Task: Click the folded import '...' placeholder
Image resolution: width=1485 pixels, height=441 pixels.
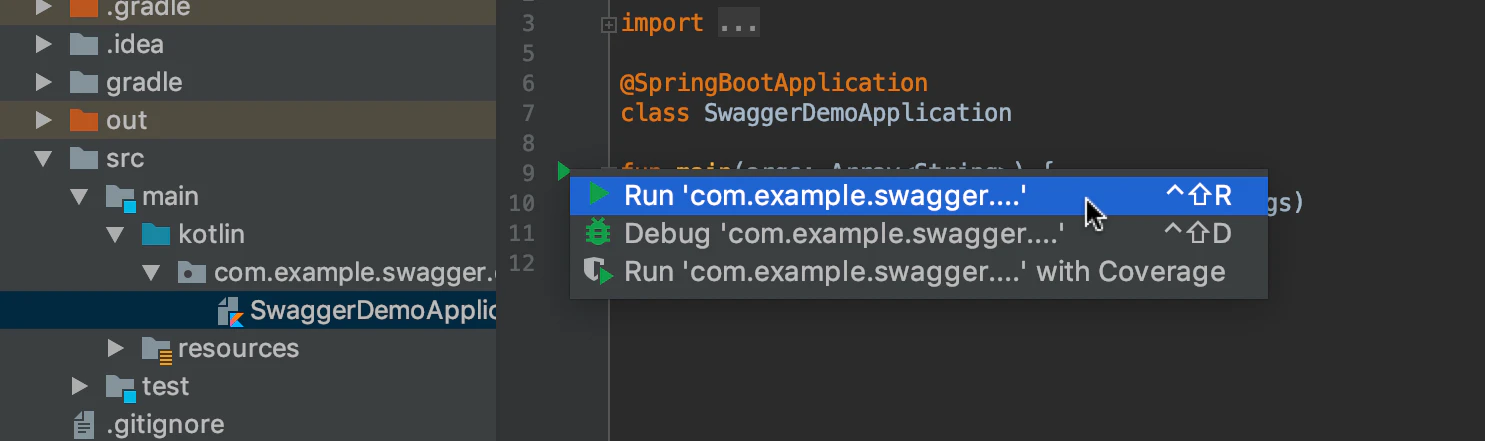Action: click(739, 23)
